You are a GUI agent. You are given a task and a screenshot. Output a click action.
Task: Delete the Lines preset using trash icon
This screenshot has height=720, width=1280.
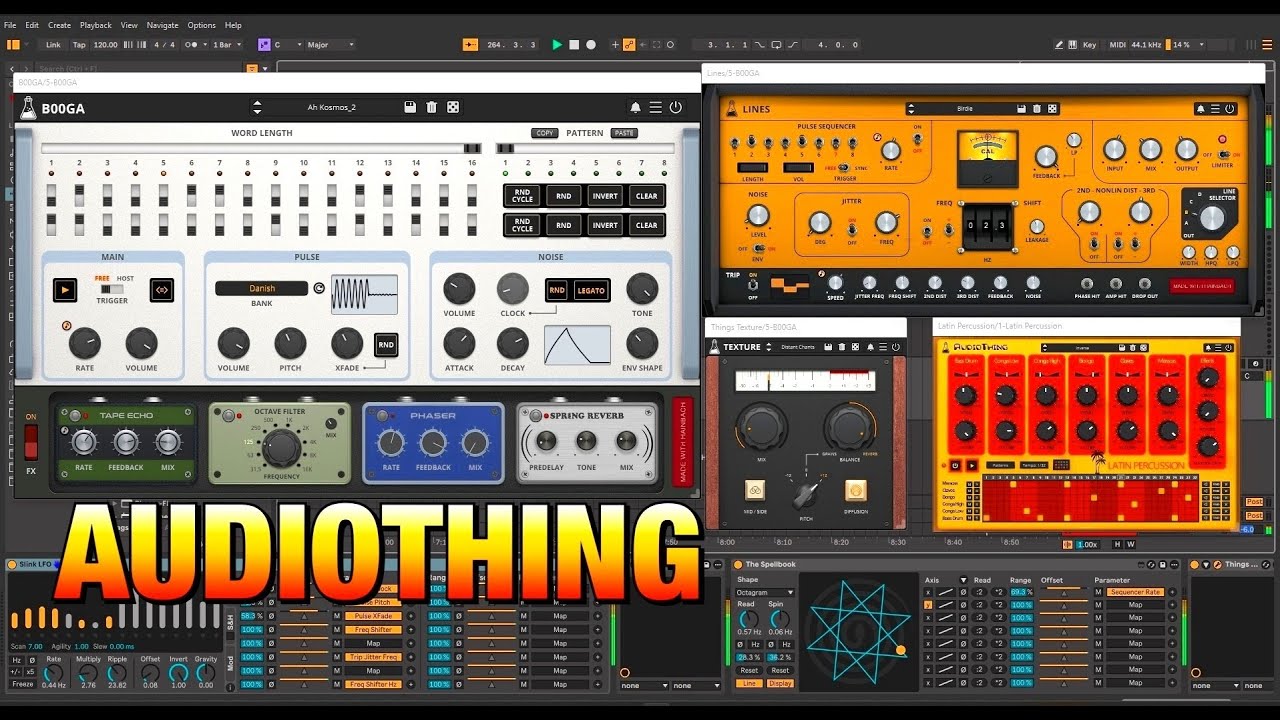coord(1037,109)
